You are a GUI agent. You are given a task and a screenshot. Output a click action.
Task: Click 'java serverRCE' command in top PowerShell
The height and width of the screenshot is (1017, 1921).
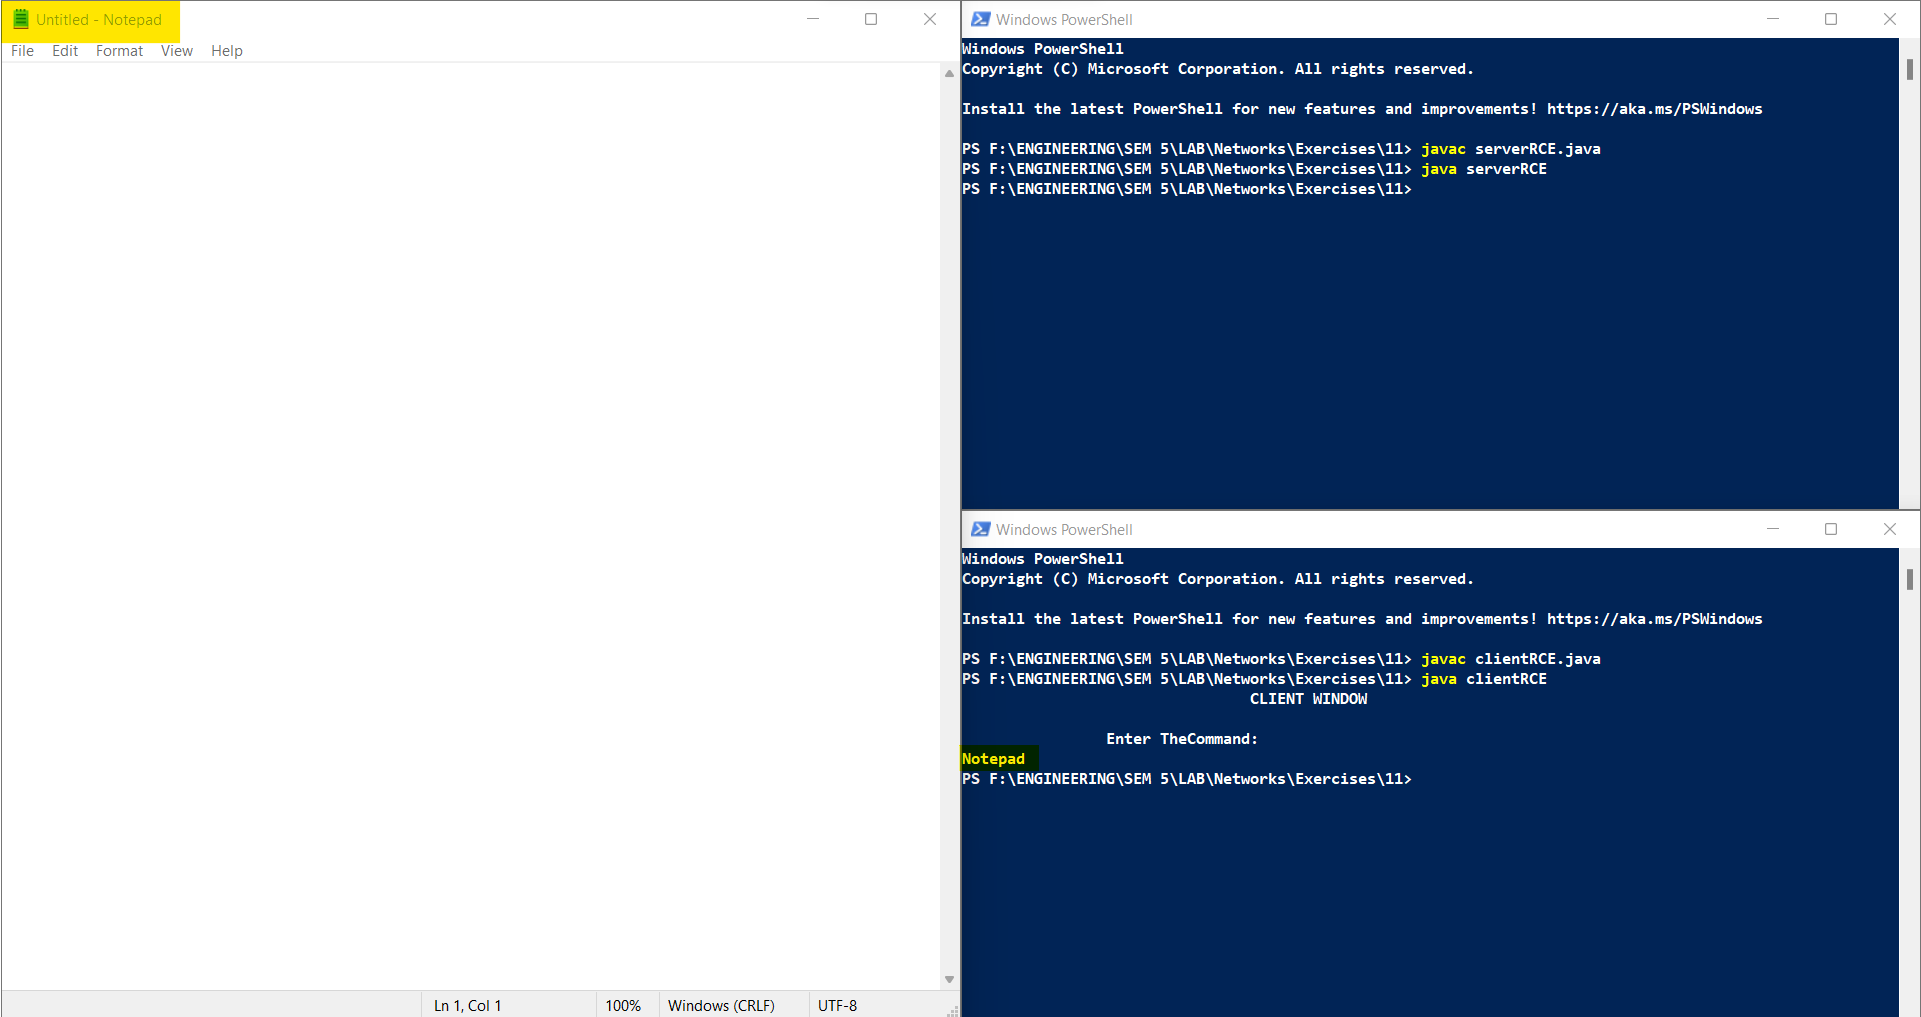coord(1484,169)
